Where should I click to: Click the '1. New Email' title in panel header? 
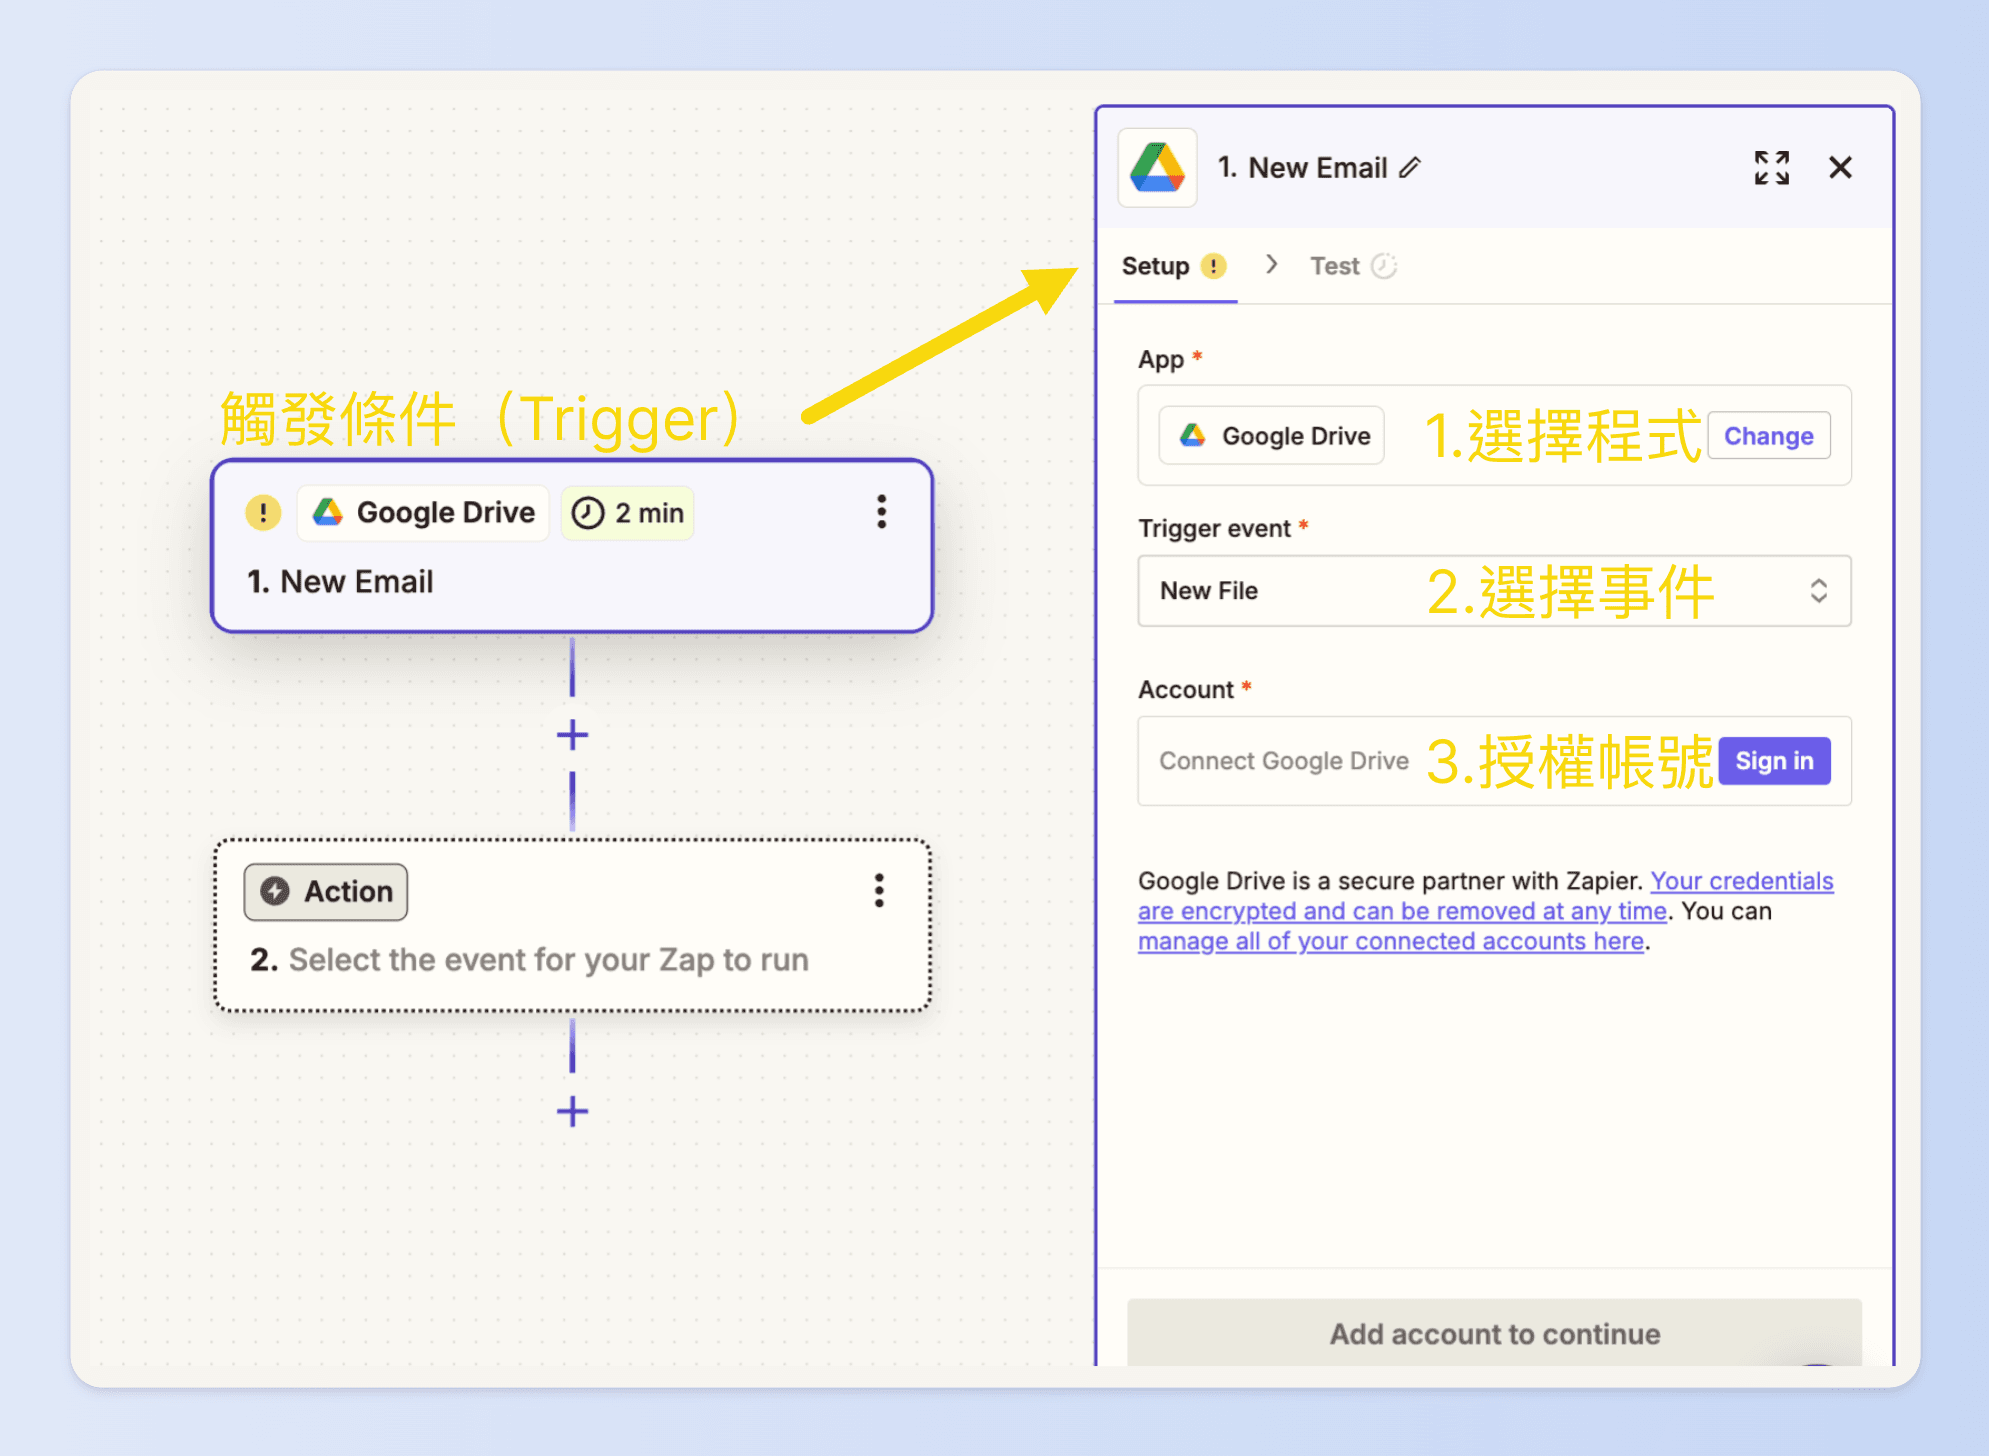click(x=1302, y=168)
